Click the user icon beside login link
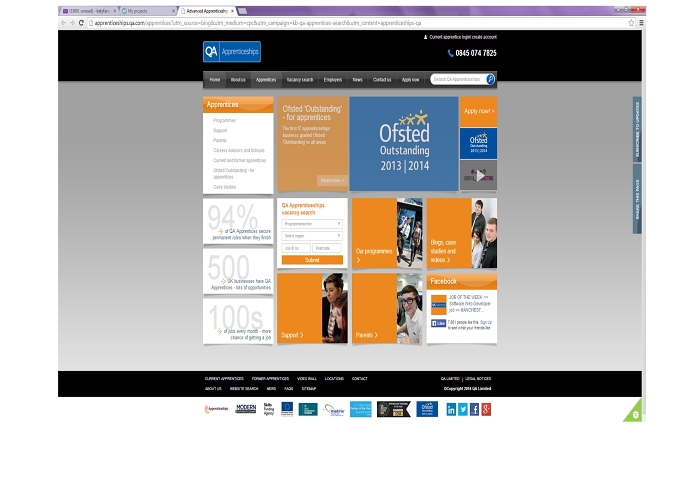 click(425, 37)
